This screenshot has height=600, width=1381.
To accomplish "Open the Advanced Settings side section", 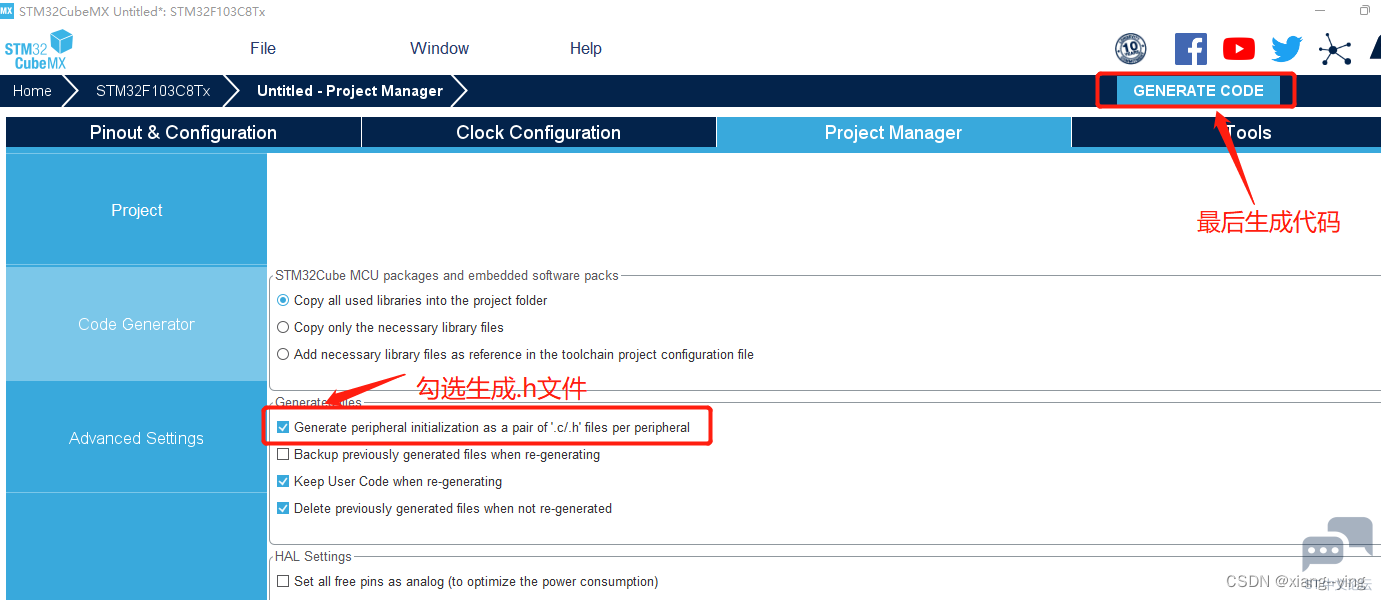I will pyautogui.click(x=136, y=438).
